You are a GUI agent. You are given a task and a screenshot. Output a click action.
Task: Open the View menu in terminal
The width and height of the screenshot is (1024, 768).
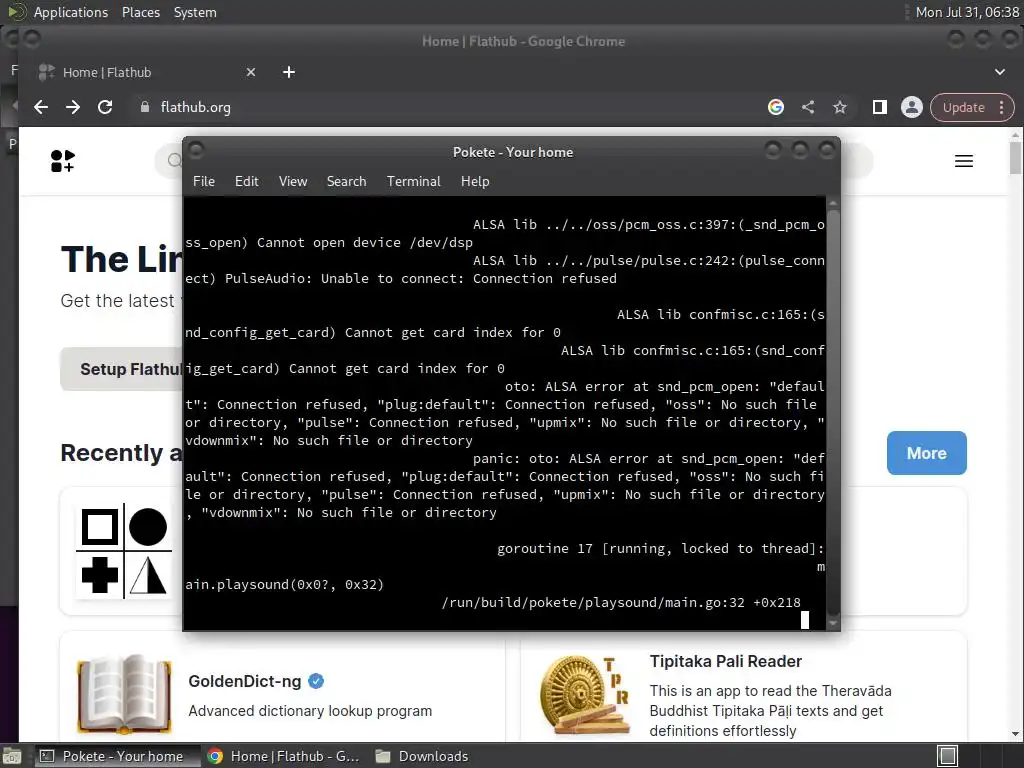[293, 182]
